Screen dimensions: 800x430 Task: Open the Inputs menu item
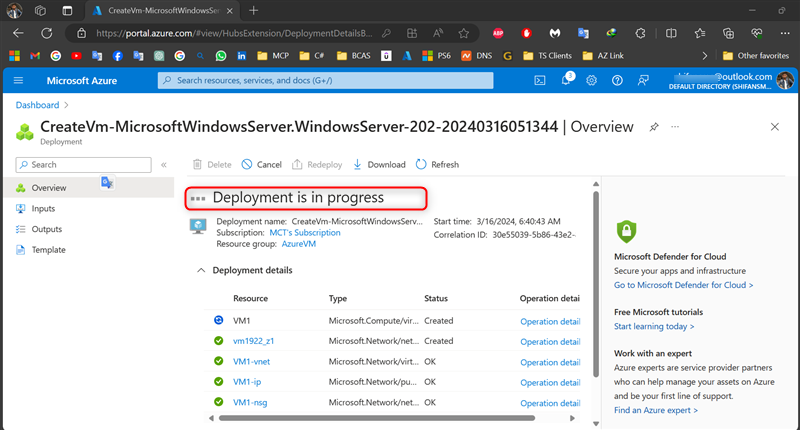(42, 208)
